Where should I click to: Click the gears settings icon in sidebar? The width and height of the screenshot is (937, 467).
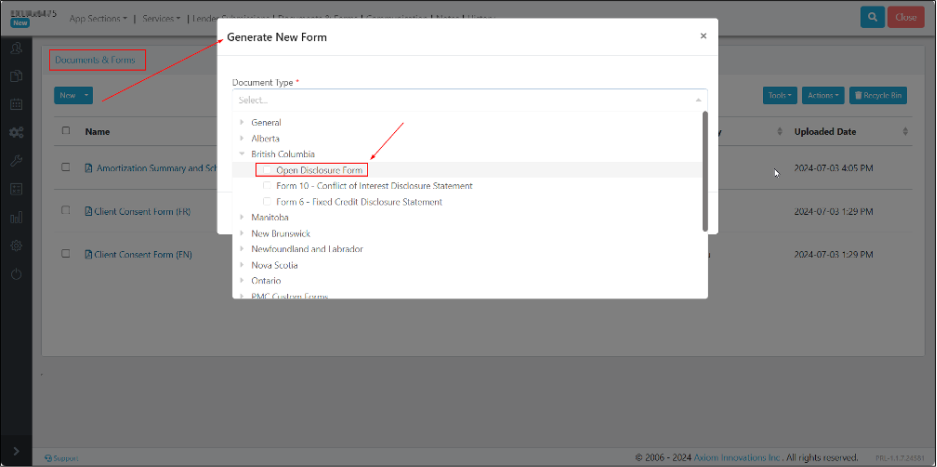[16, 133]
